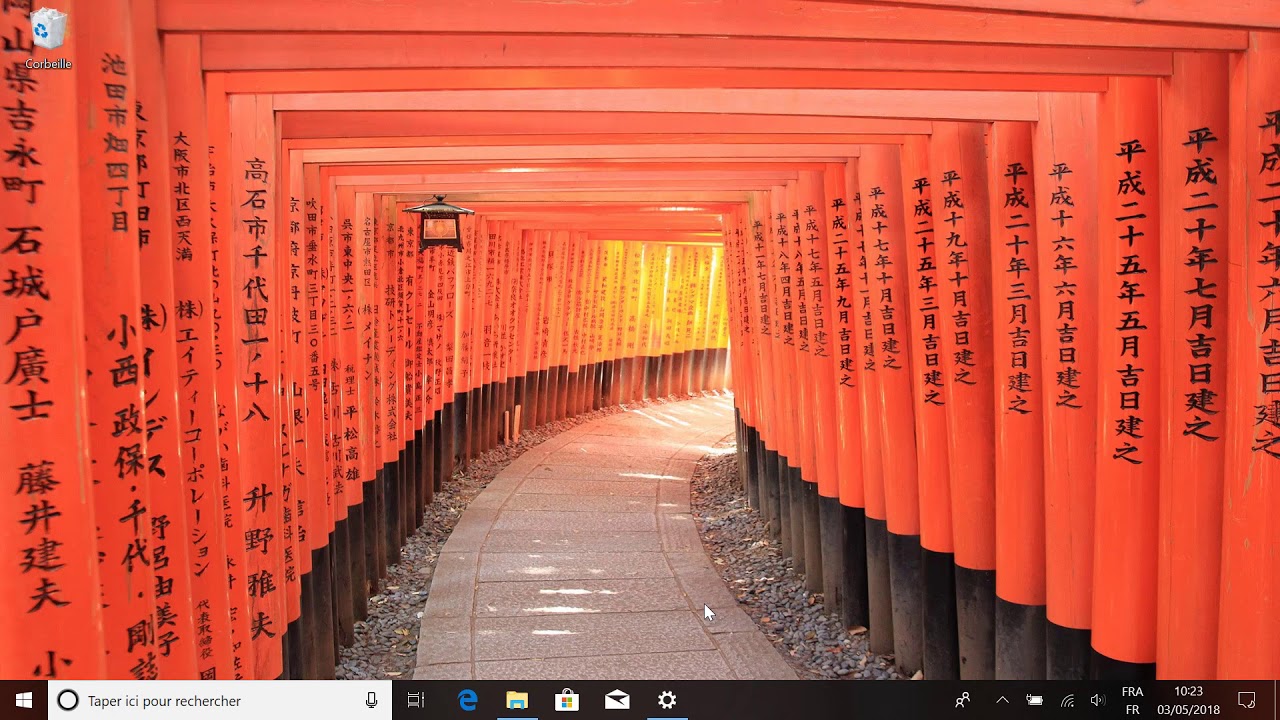Open the Windows Start menu
Screen dimensions: 1280x720
point(24,700)
